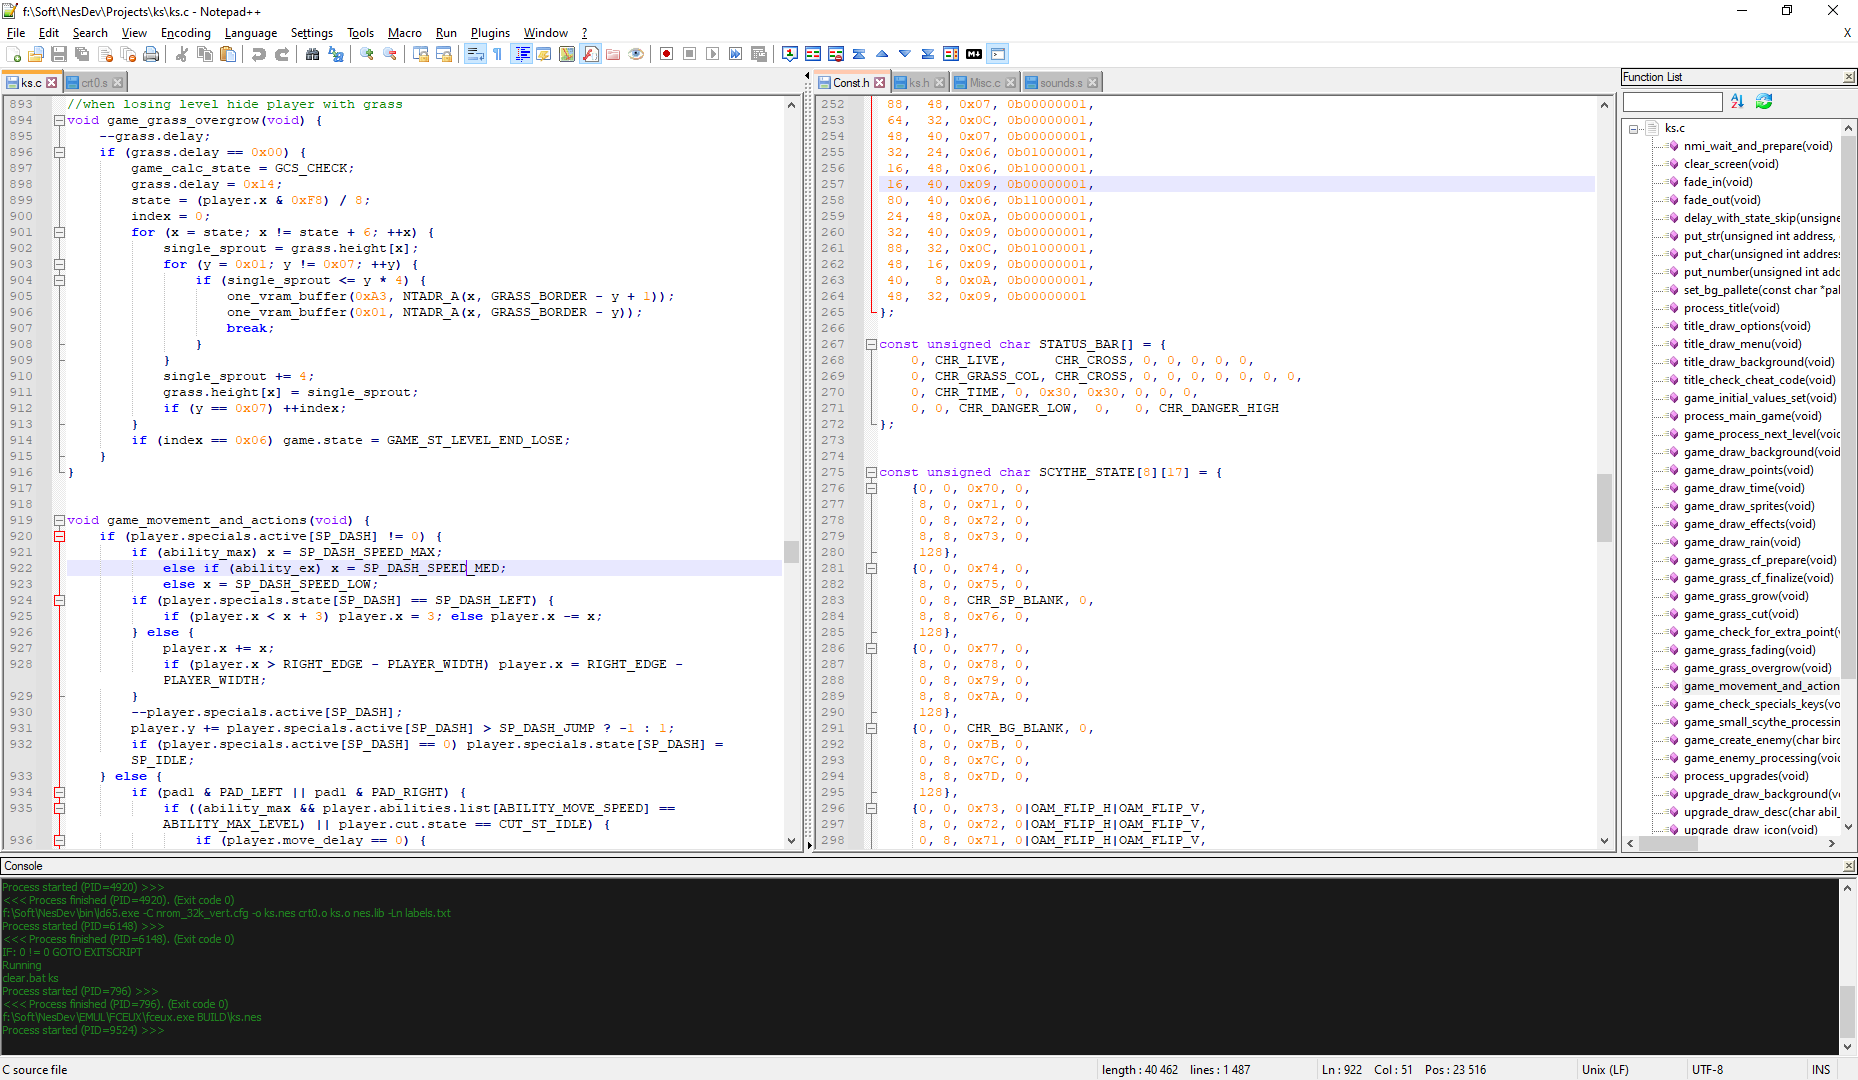
Task: Toggle the indent guide toolbar button
Action: click(522, 54)
